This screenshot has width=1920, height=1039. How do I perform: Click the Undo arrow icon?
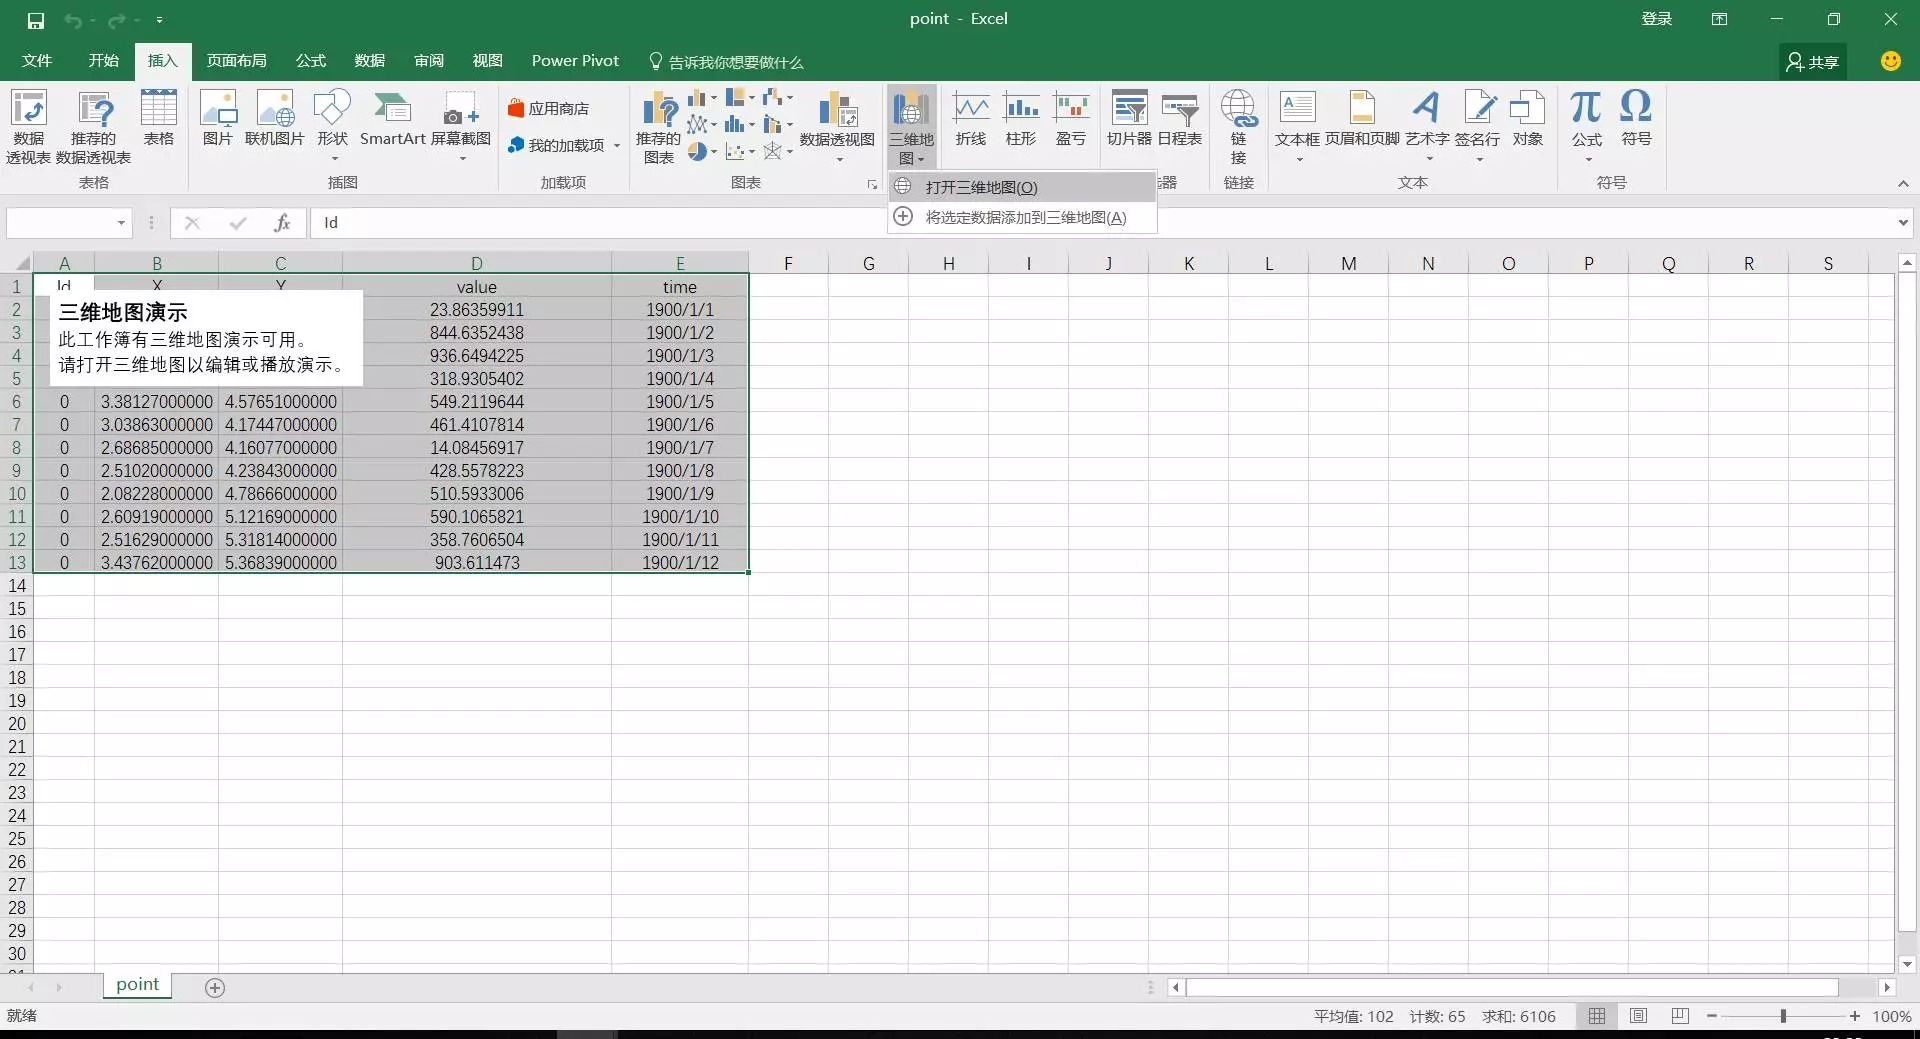pos(73,20)
